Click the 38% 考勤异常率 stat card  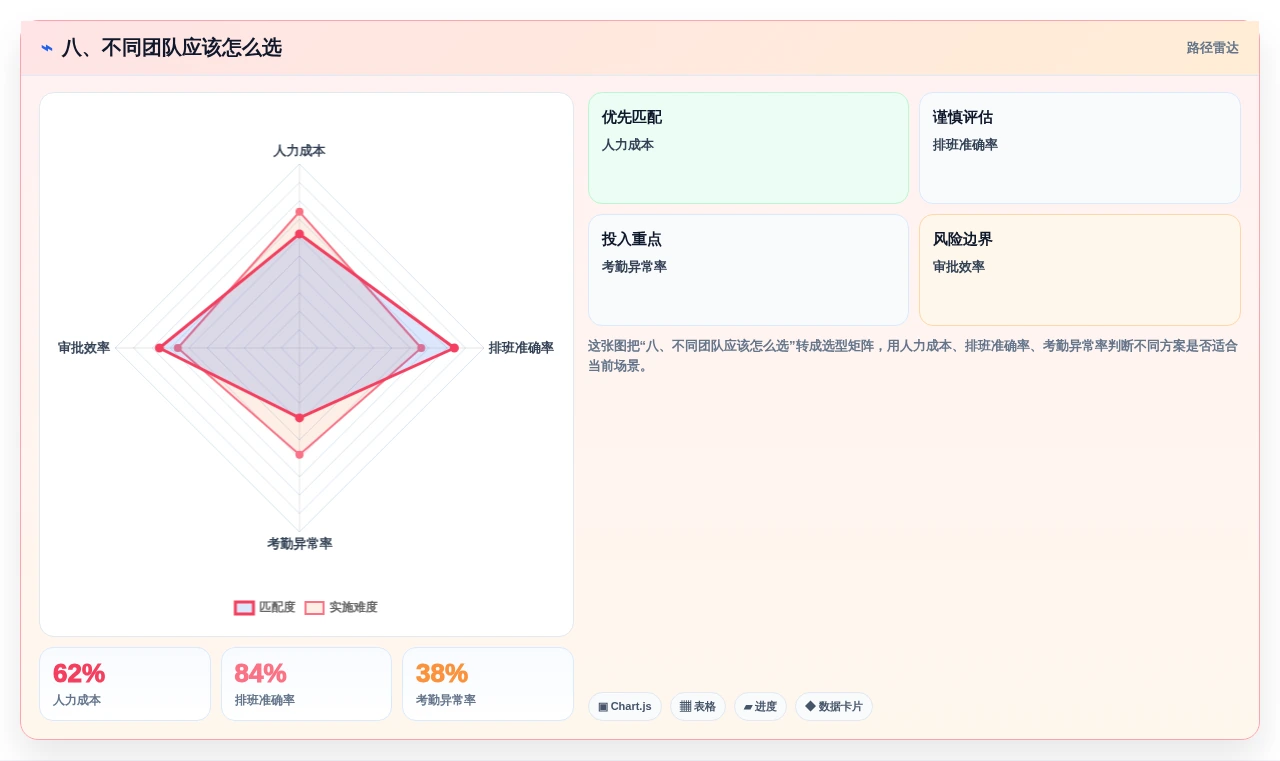click(488, 684)
